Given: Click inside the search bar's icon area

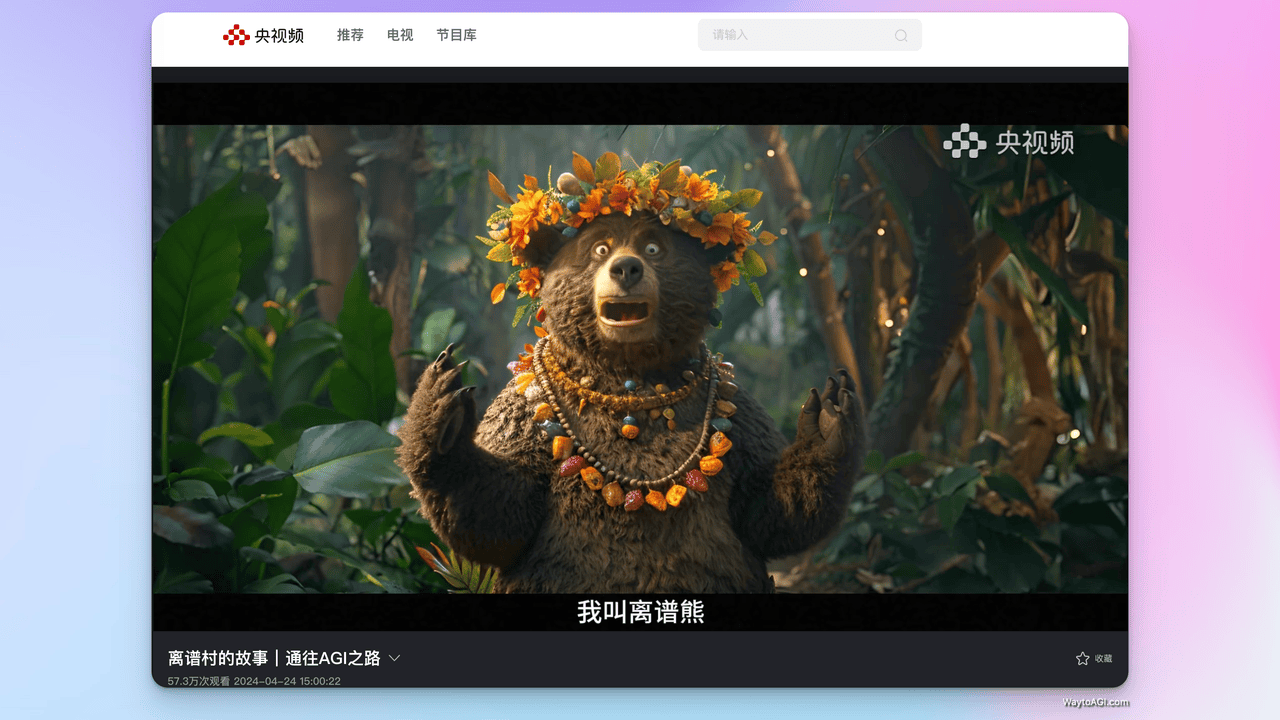Looking at the screenshot, I should [x=899, y=34].
